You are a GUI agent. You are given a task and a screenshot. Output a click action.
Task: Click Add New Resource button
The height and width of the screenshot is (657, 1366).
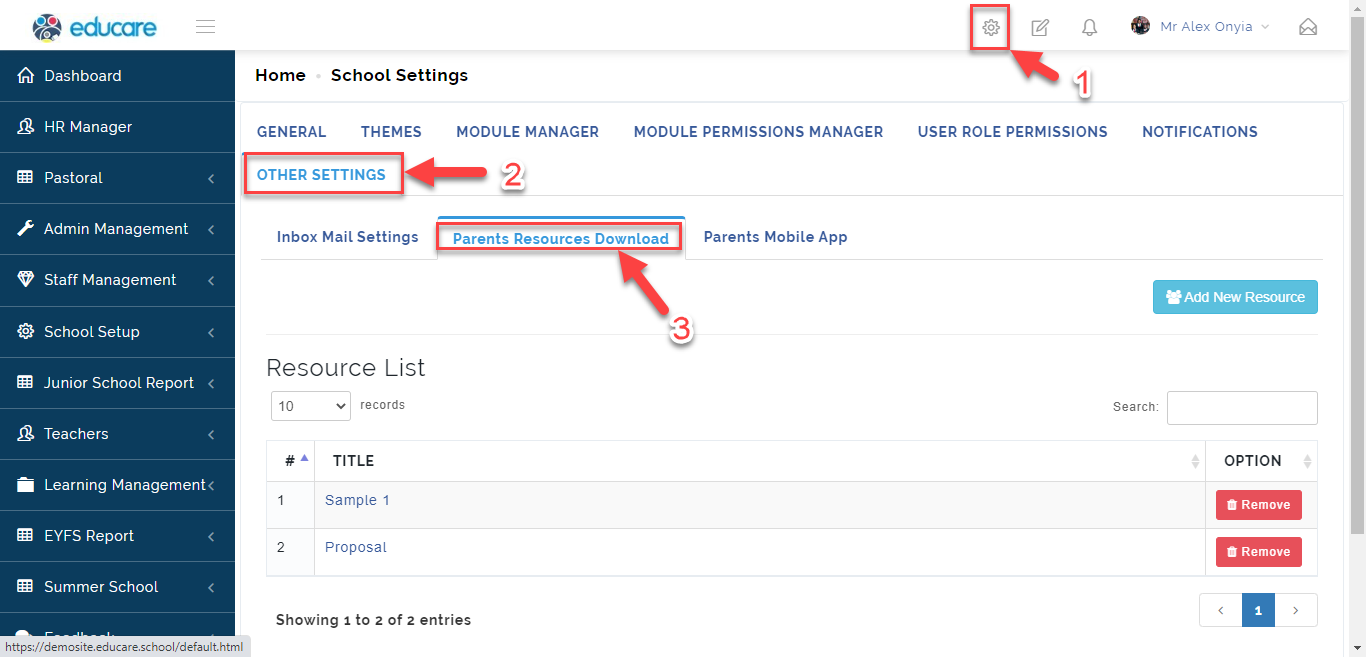pos(1235,297)
